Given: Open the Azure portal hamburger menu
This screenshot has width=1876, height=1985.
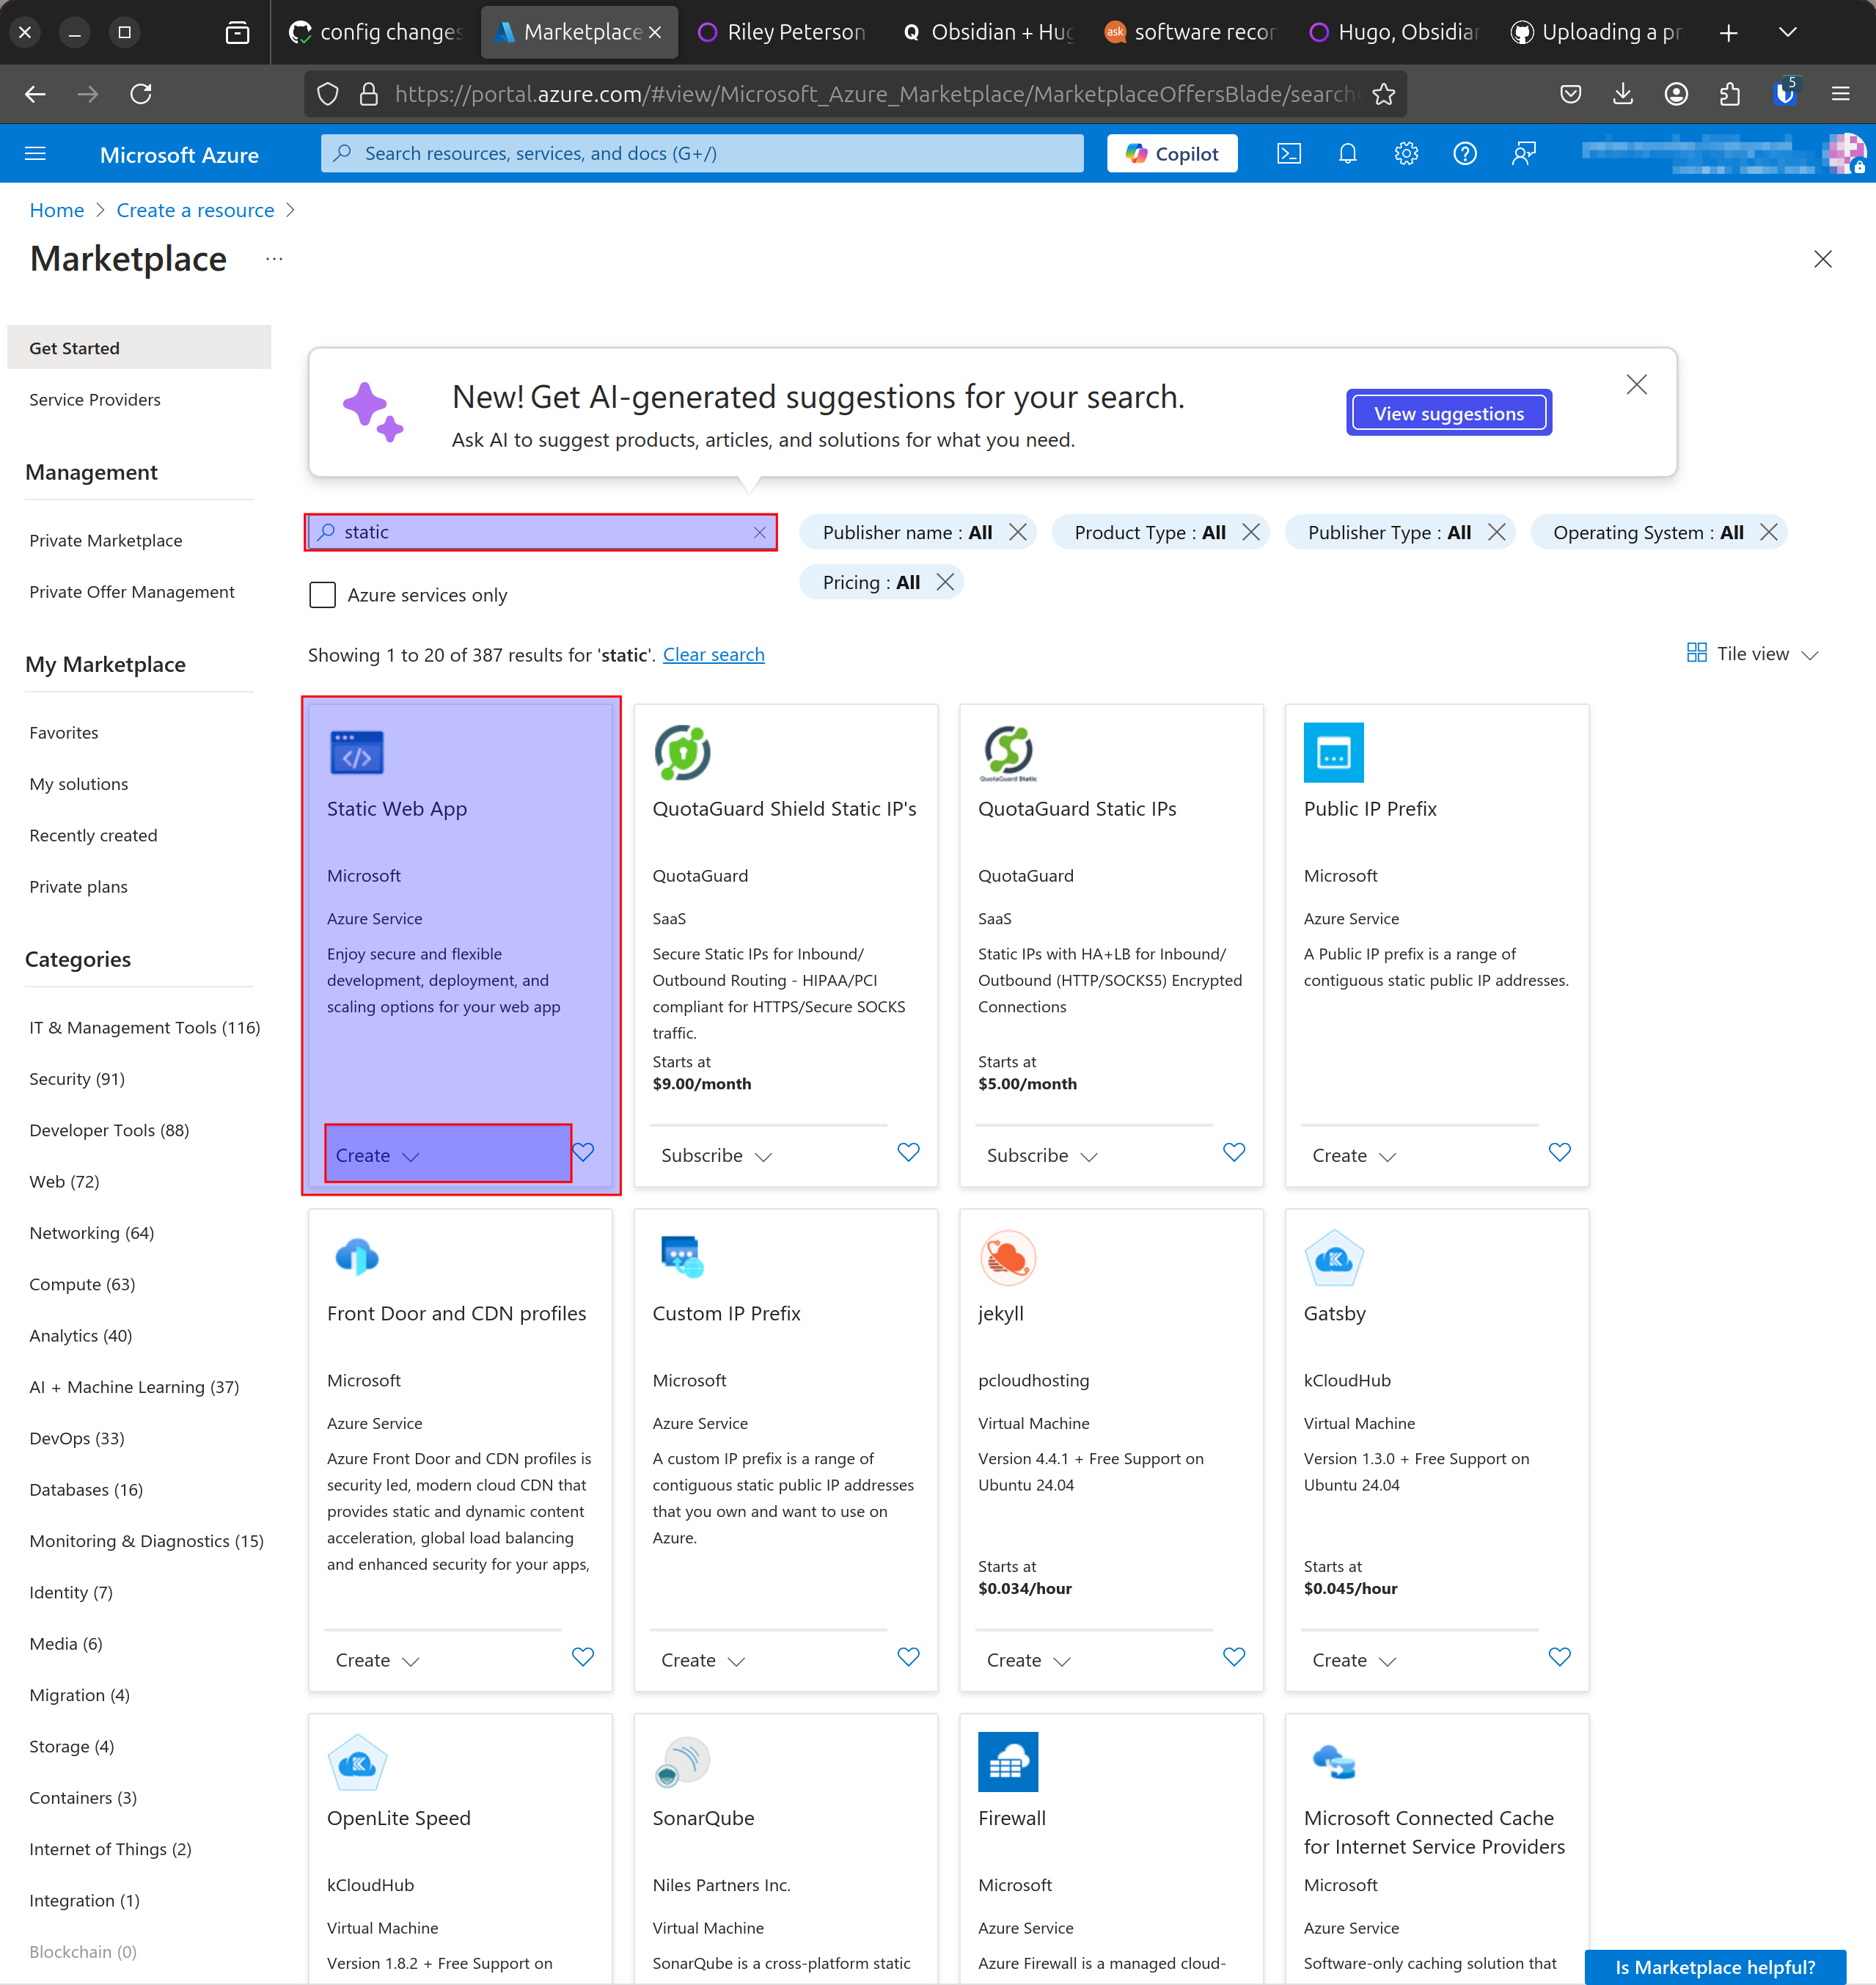Looking at the screenshot, I should (35, 154).
